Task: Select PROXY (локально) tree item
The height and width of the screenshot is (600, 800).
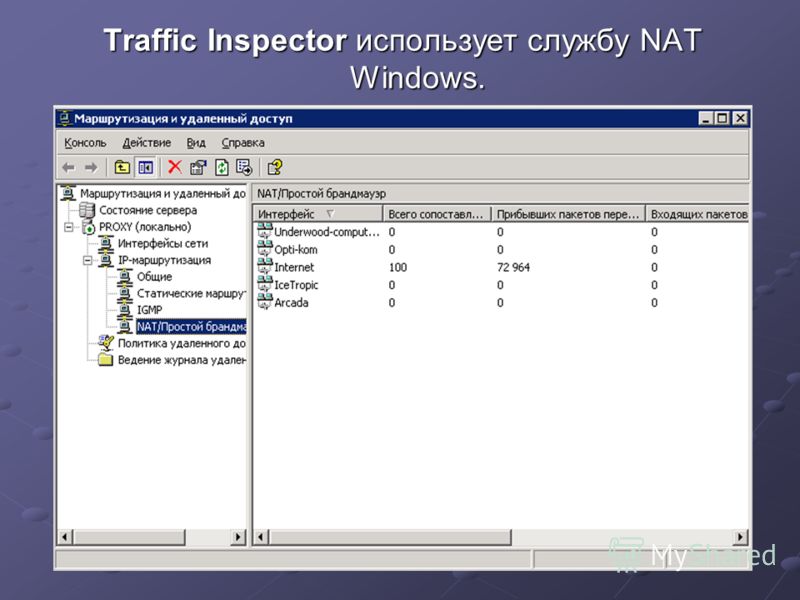Action: (x=145, y=227)
